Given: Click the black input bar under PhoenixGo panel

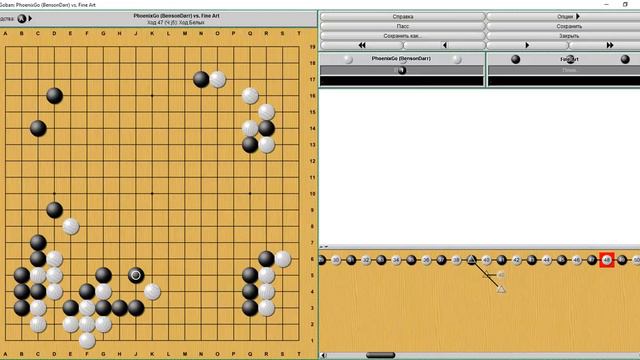Looking at the screenshot, I should pos(402,81).
